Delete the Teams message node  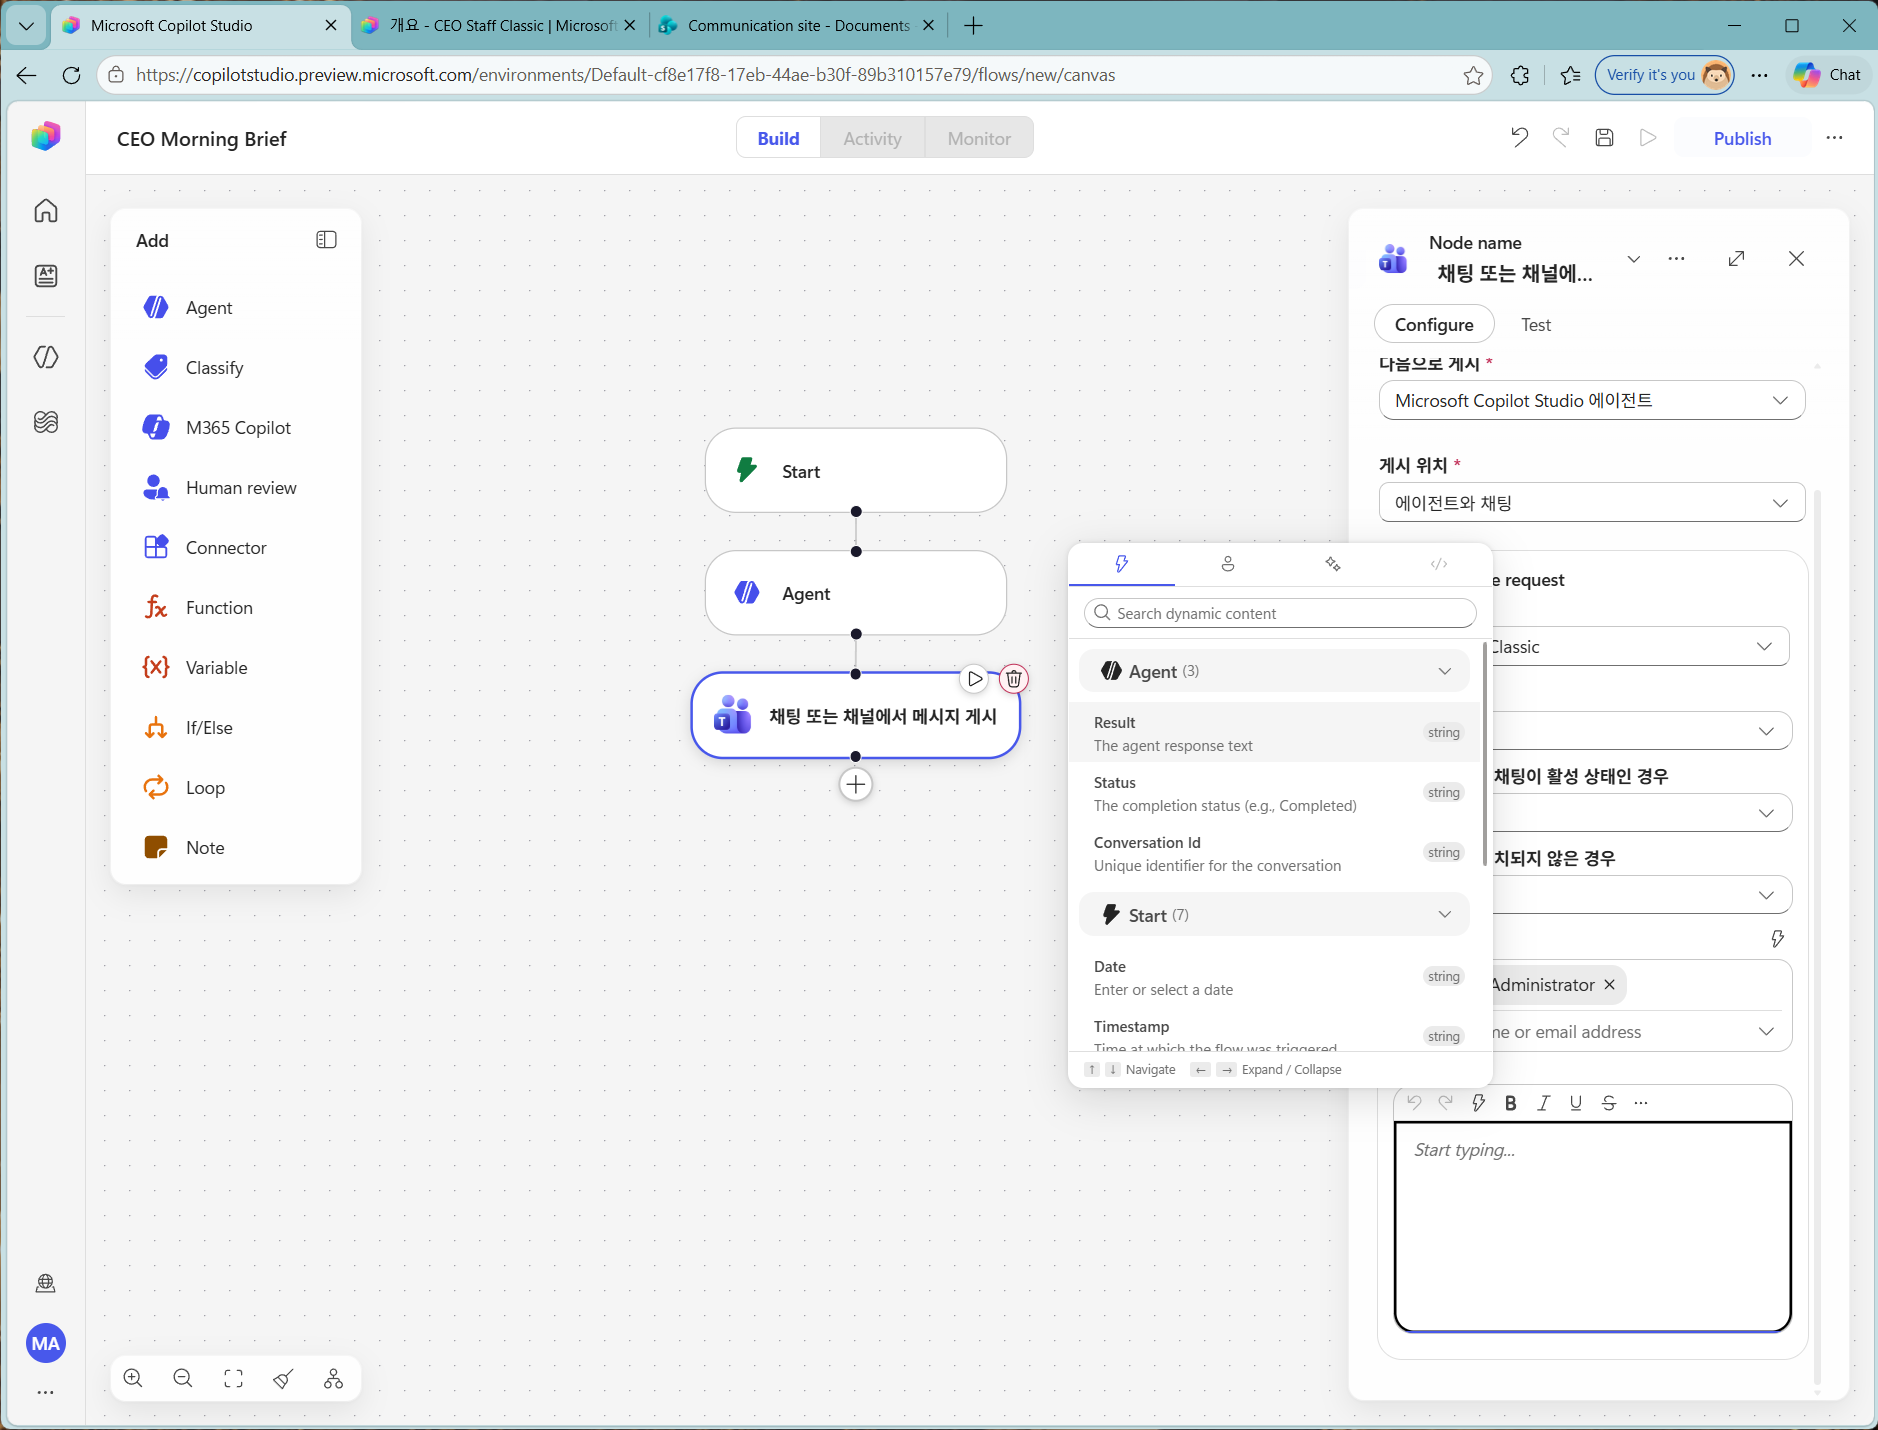[1014, 679]
